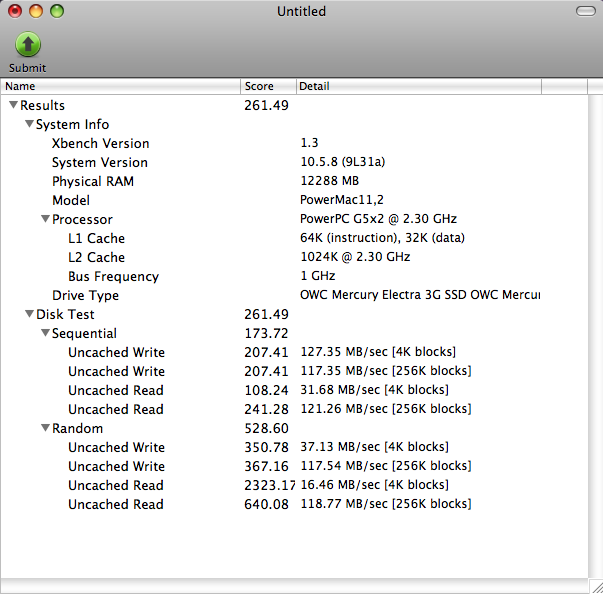Click the Sequential score 173.72
603x594 pixels.
click(266, 333)
